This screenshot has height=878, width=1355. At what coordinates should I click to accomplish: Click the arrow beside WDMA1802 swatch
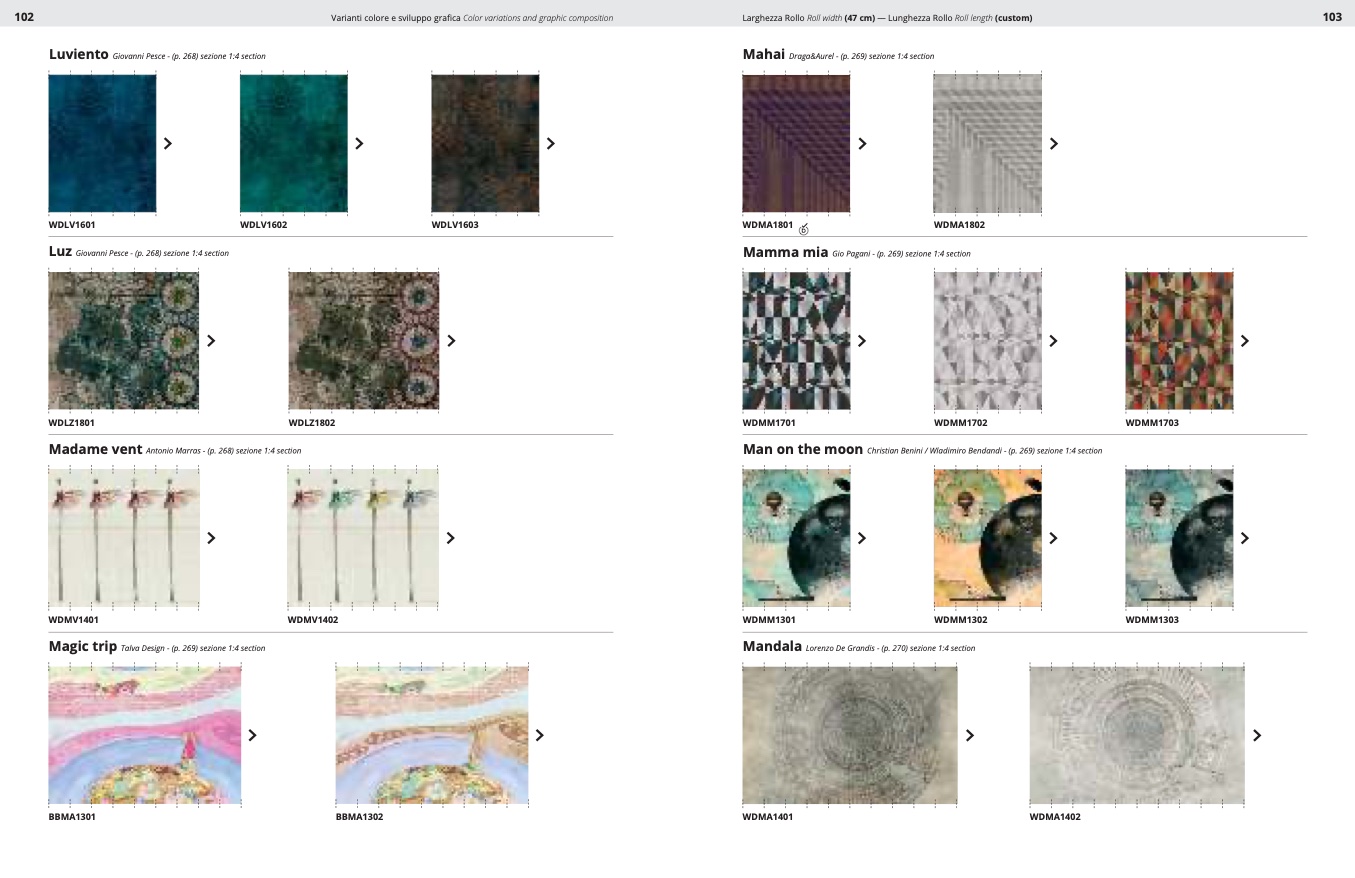pyautogui.click(x=1053, y=143)
